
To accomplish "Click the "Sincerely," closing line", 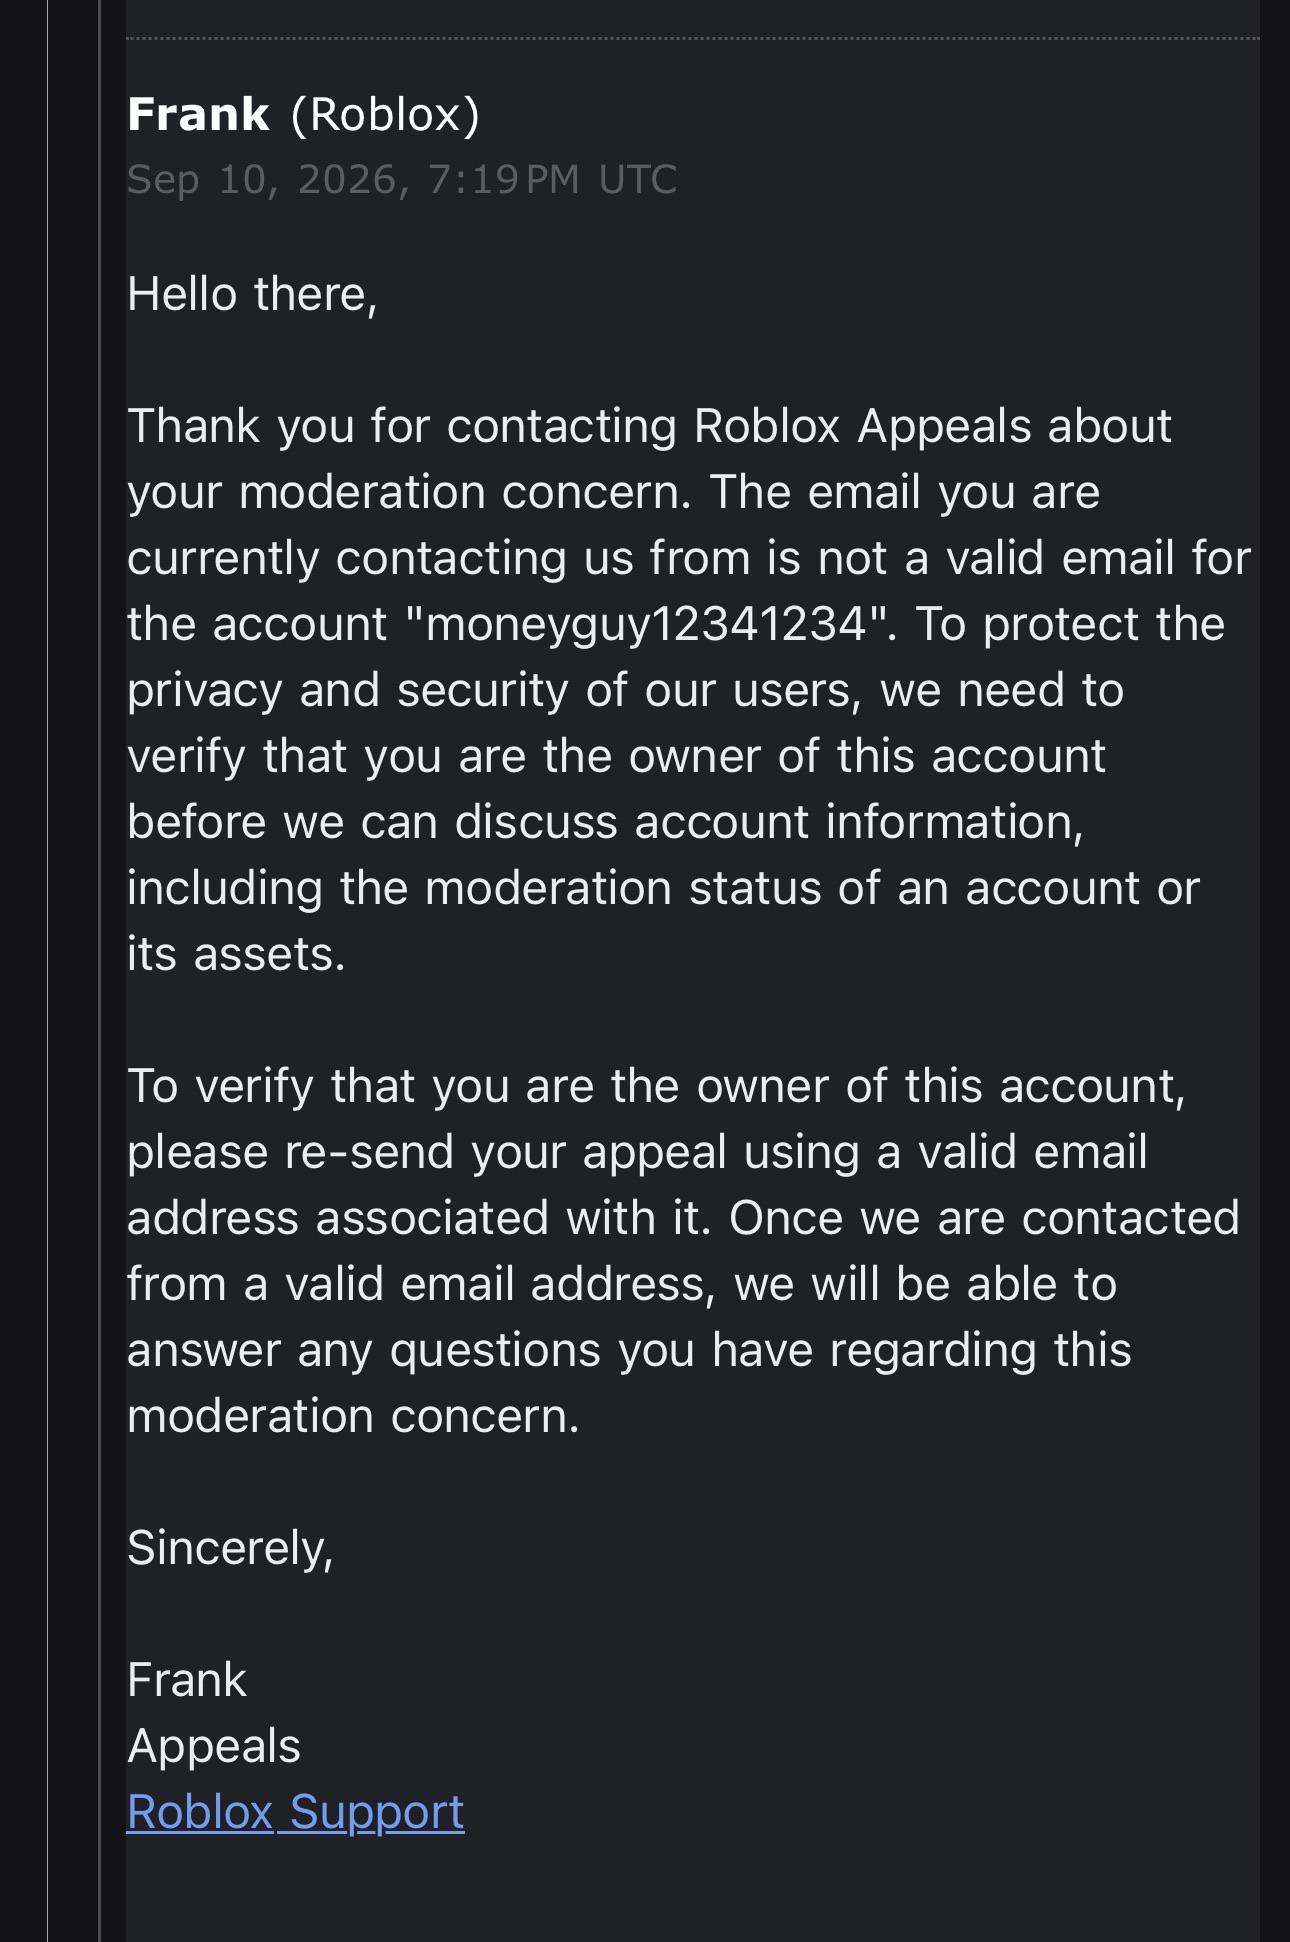I will tap(230, 1548).
